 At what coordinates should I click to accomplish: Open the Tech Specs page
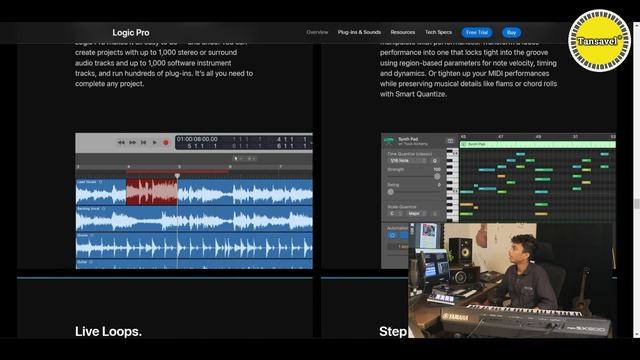point(438,32)
